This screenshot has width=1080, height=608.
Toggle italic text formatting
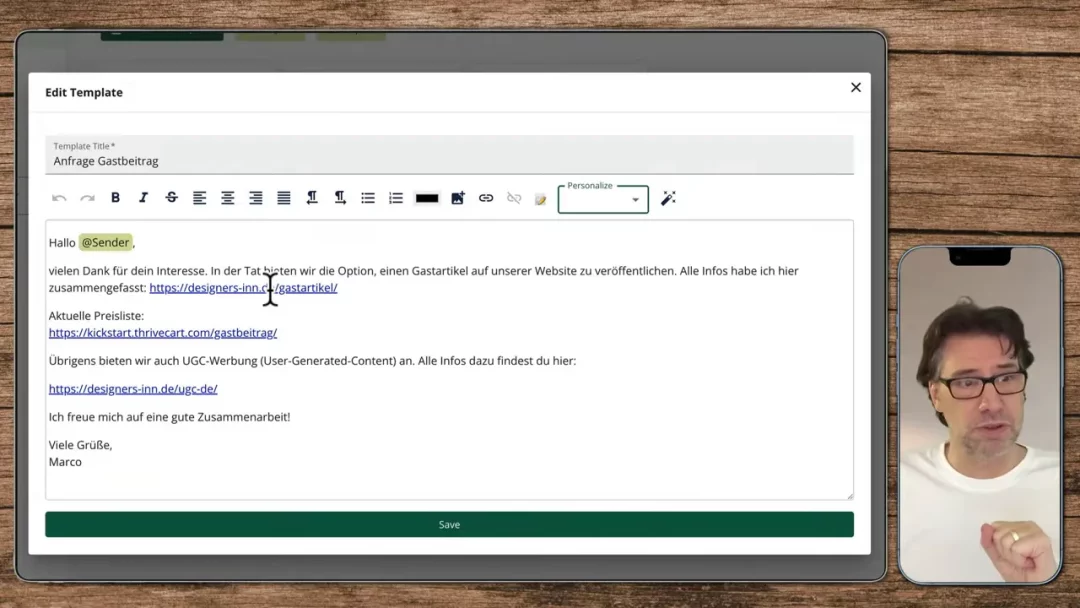point(143,198)
